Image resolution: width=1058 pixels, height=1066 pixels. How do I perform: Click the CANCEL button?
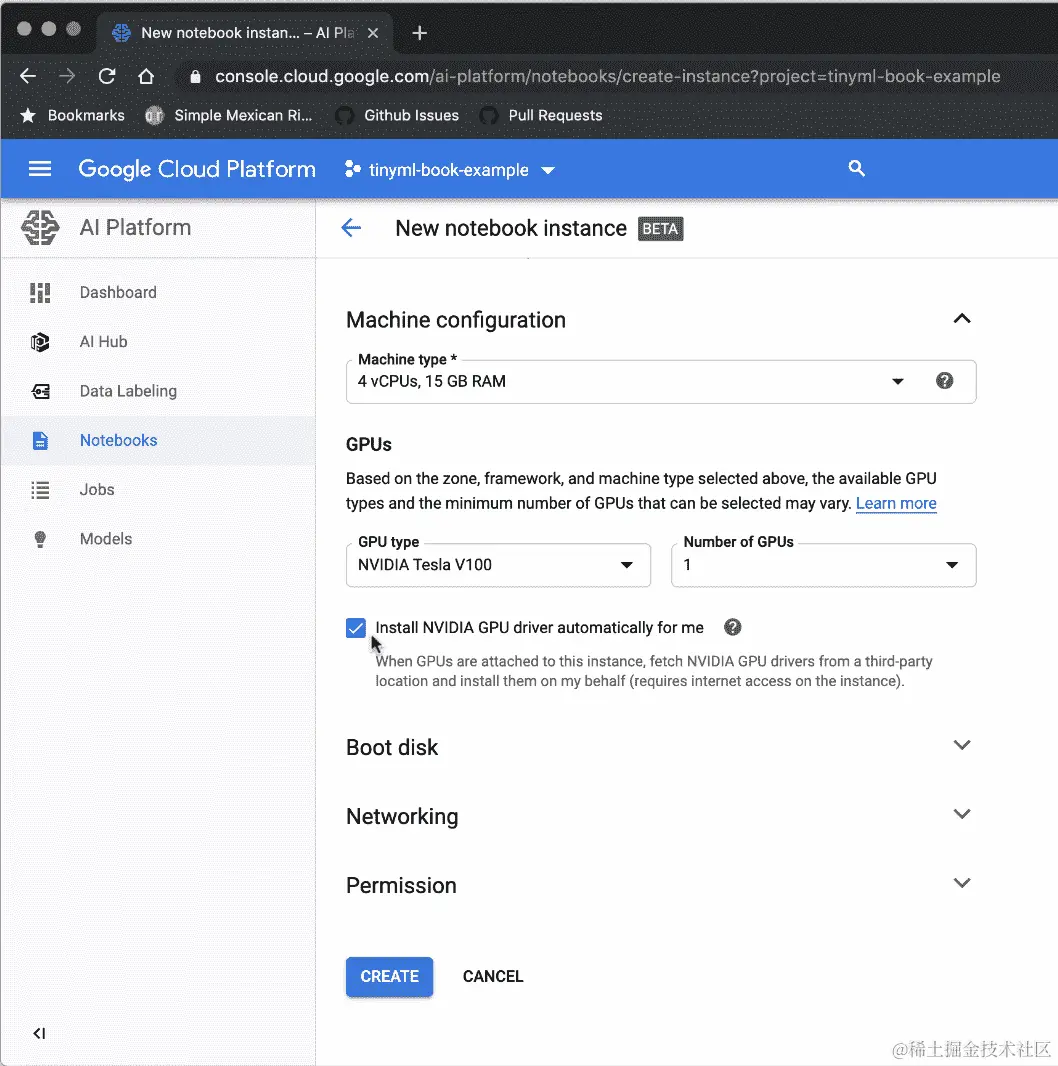pyautogui.click(x=493, y=976)
